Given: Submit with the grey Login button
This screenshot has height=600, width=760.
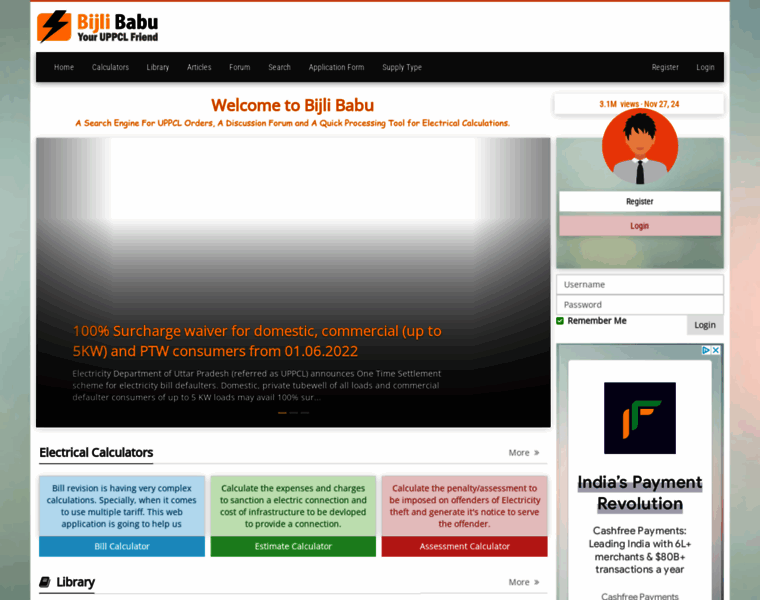Looking at the screenshot, I should click(705, 325).
